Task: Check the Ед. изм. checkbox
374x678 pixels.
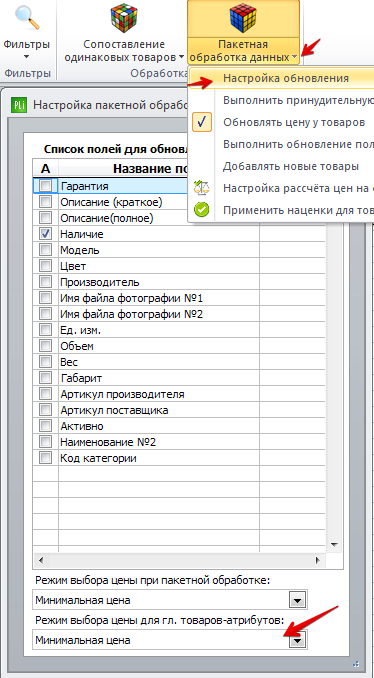Action: pos(45,330)
